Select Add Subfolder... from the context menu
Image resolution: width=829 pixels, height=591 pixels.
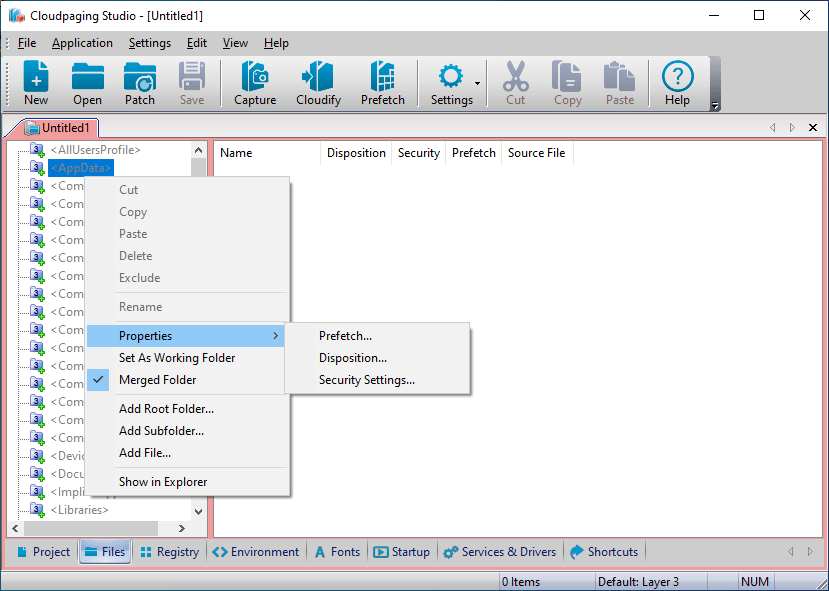point(187,431)
